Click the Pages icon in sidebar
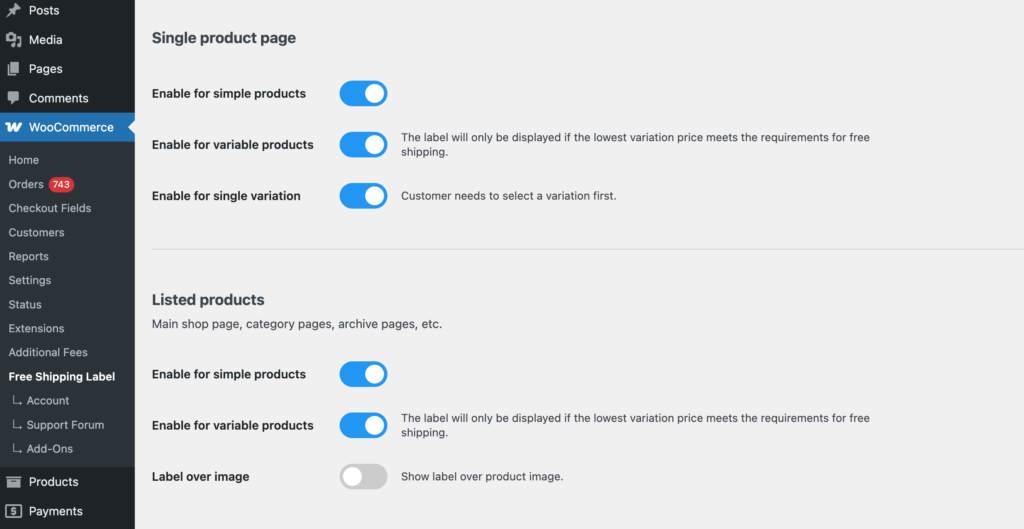1024x529 pixels. pyautogui.click(x=14, y=69)
